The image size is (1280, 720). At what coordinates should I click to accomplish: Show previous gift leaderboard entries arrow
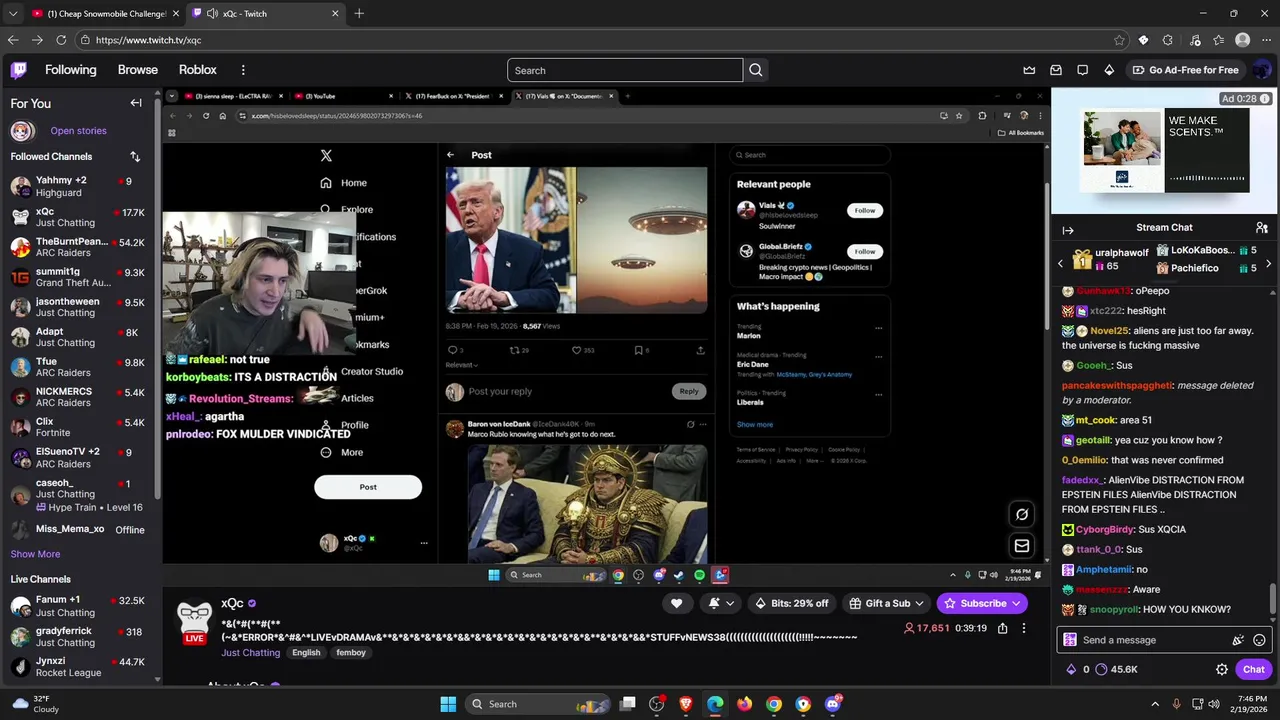1061,264
